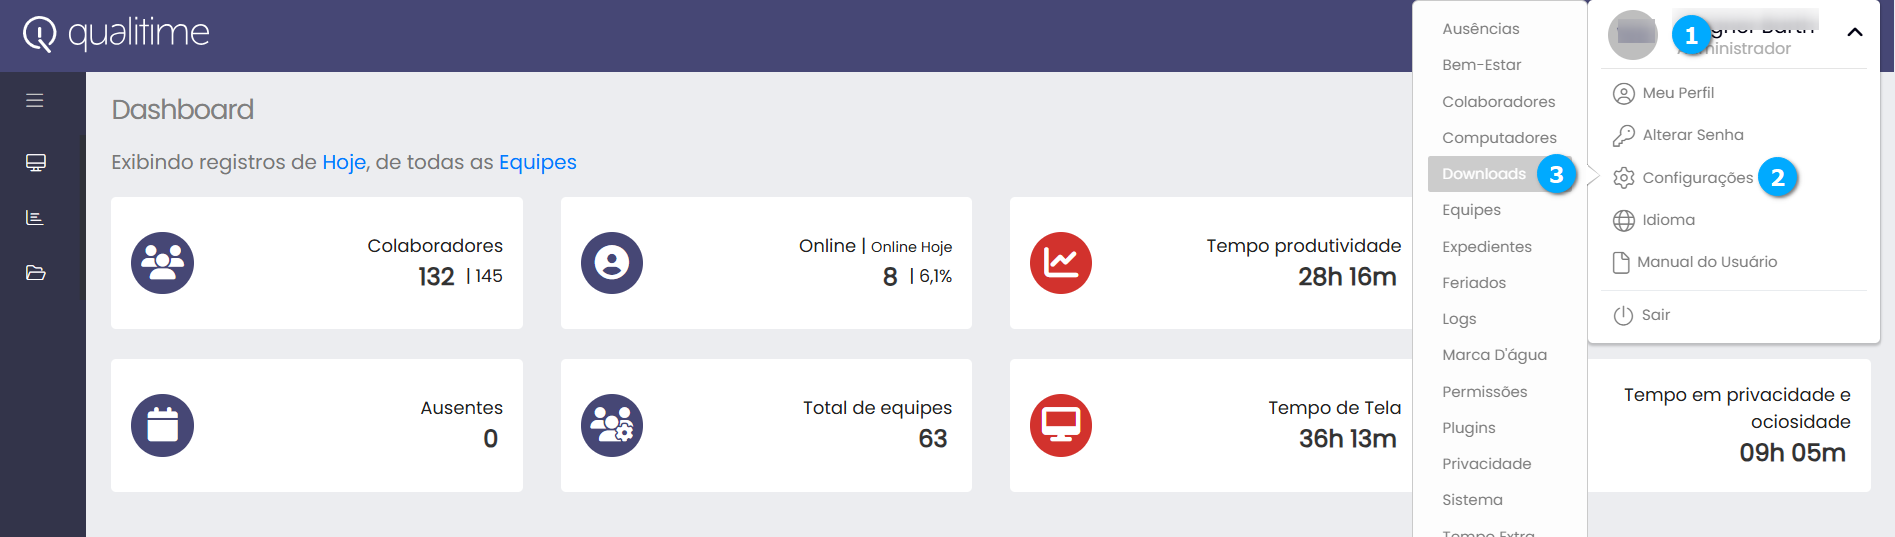Open Manual do Usuário link
The height and width of the screenshot is (537, 1895).
point(1706,262)
